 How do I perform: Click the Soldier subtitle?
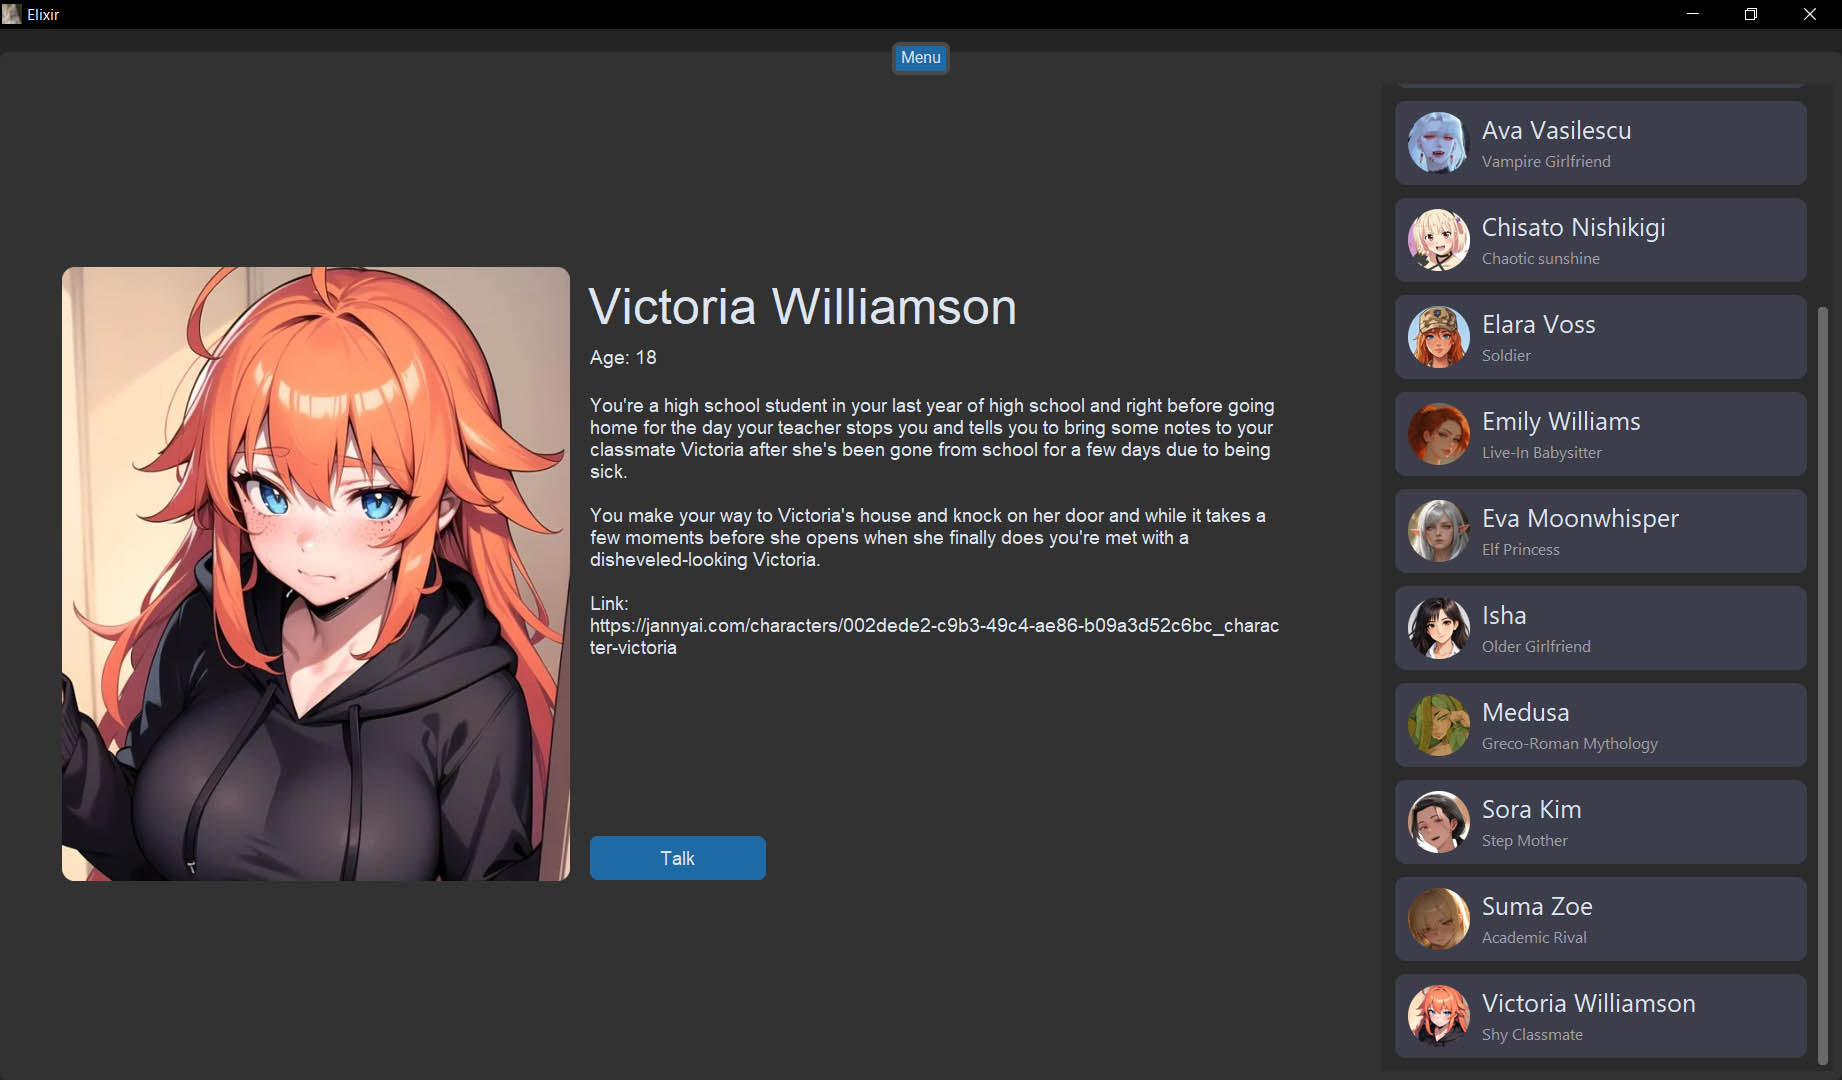[x=1506, y=355]
